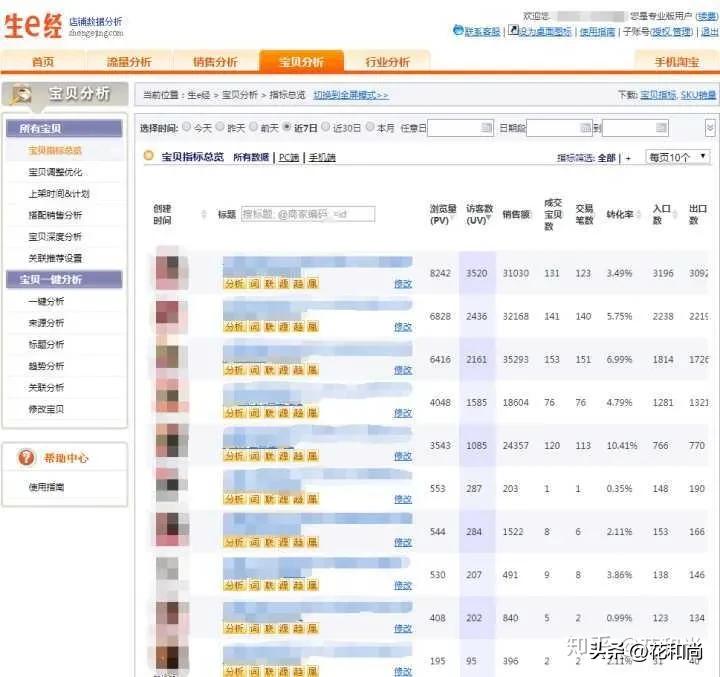
Task: Switch to the 行业分析 tab
Action: tap(387, 62)
